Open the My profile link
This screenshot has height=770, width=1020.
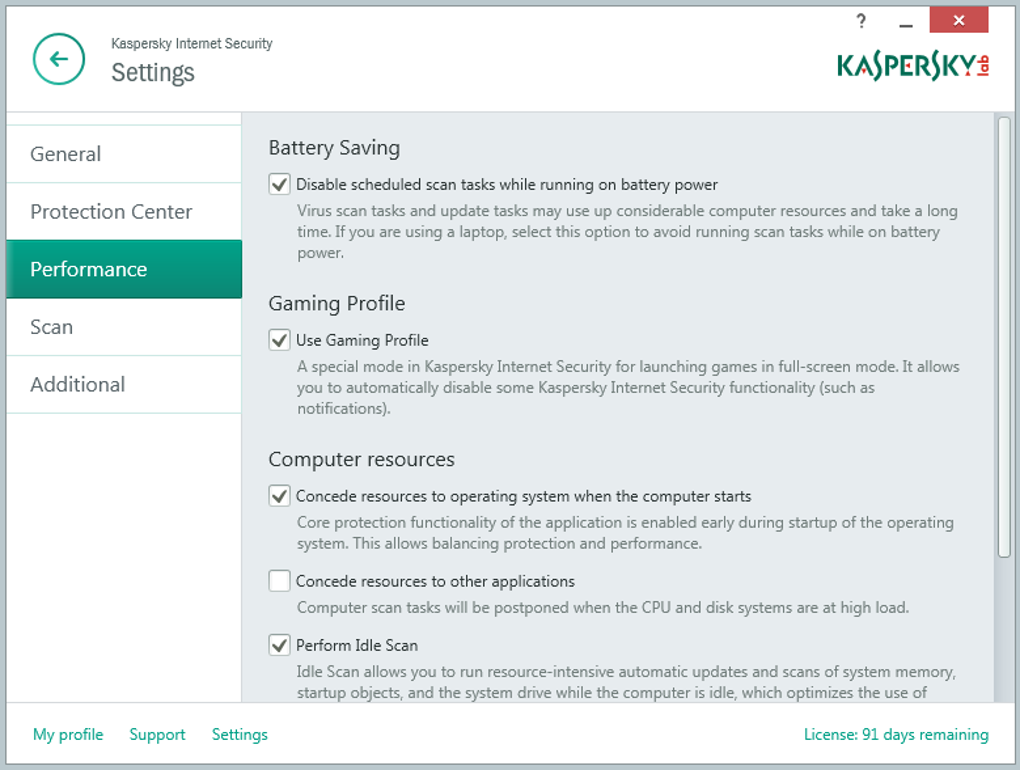[x=68, y=735]
